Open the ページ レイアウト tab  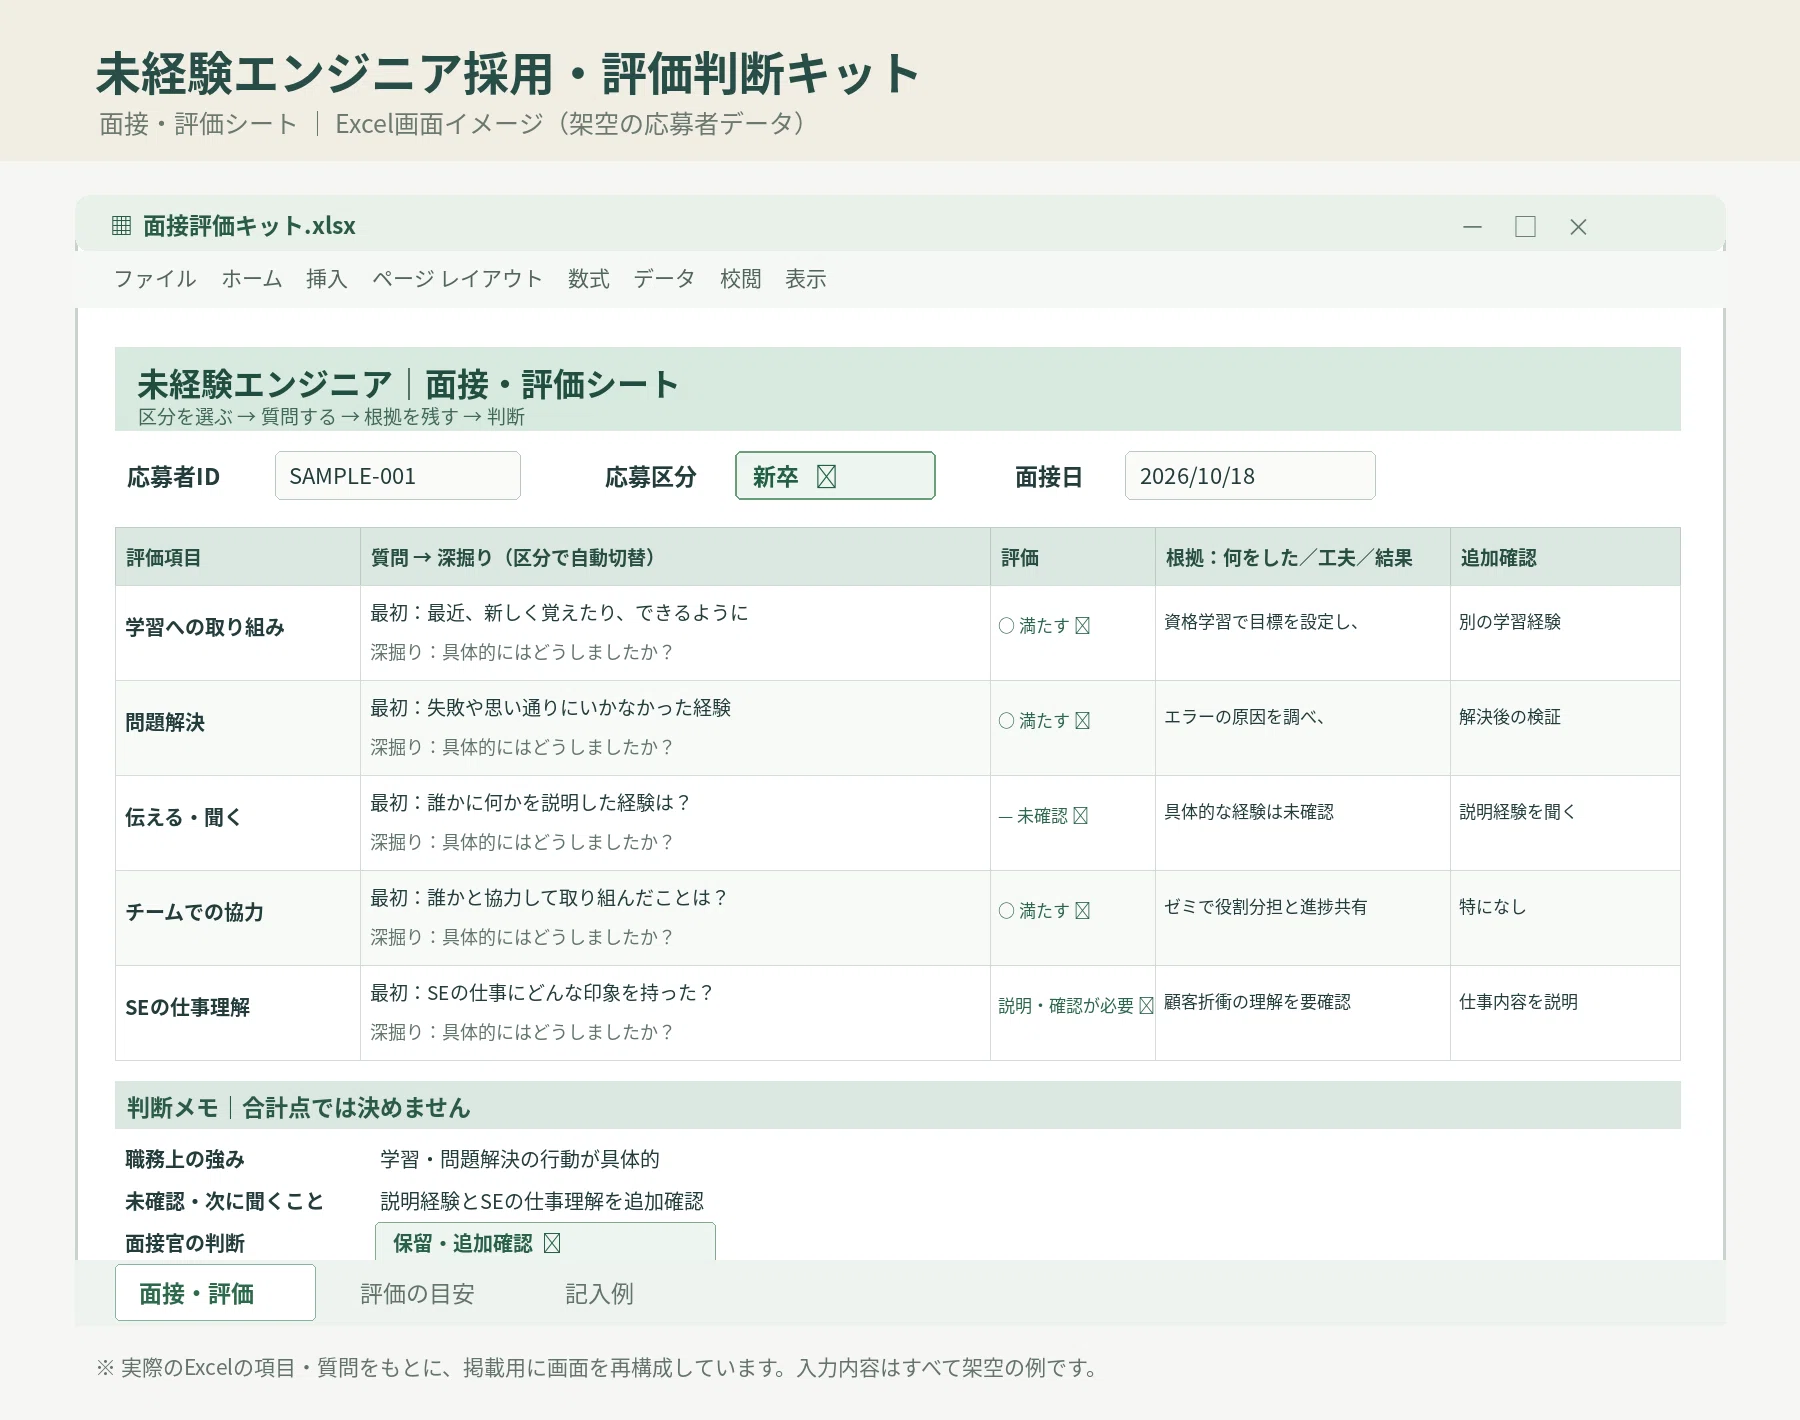(458, 279)
